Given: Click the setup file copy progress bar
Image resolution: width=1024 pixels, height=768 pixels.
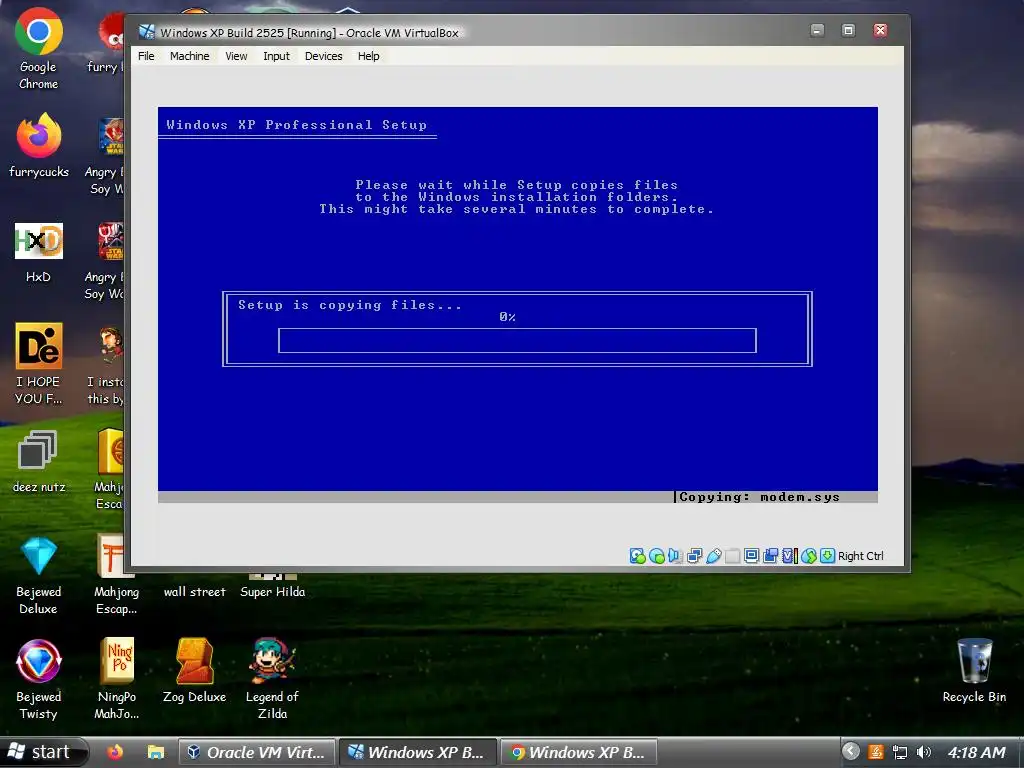Looking at the screenshot, I should (x=517, y=340).
